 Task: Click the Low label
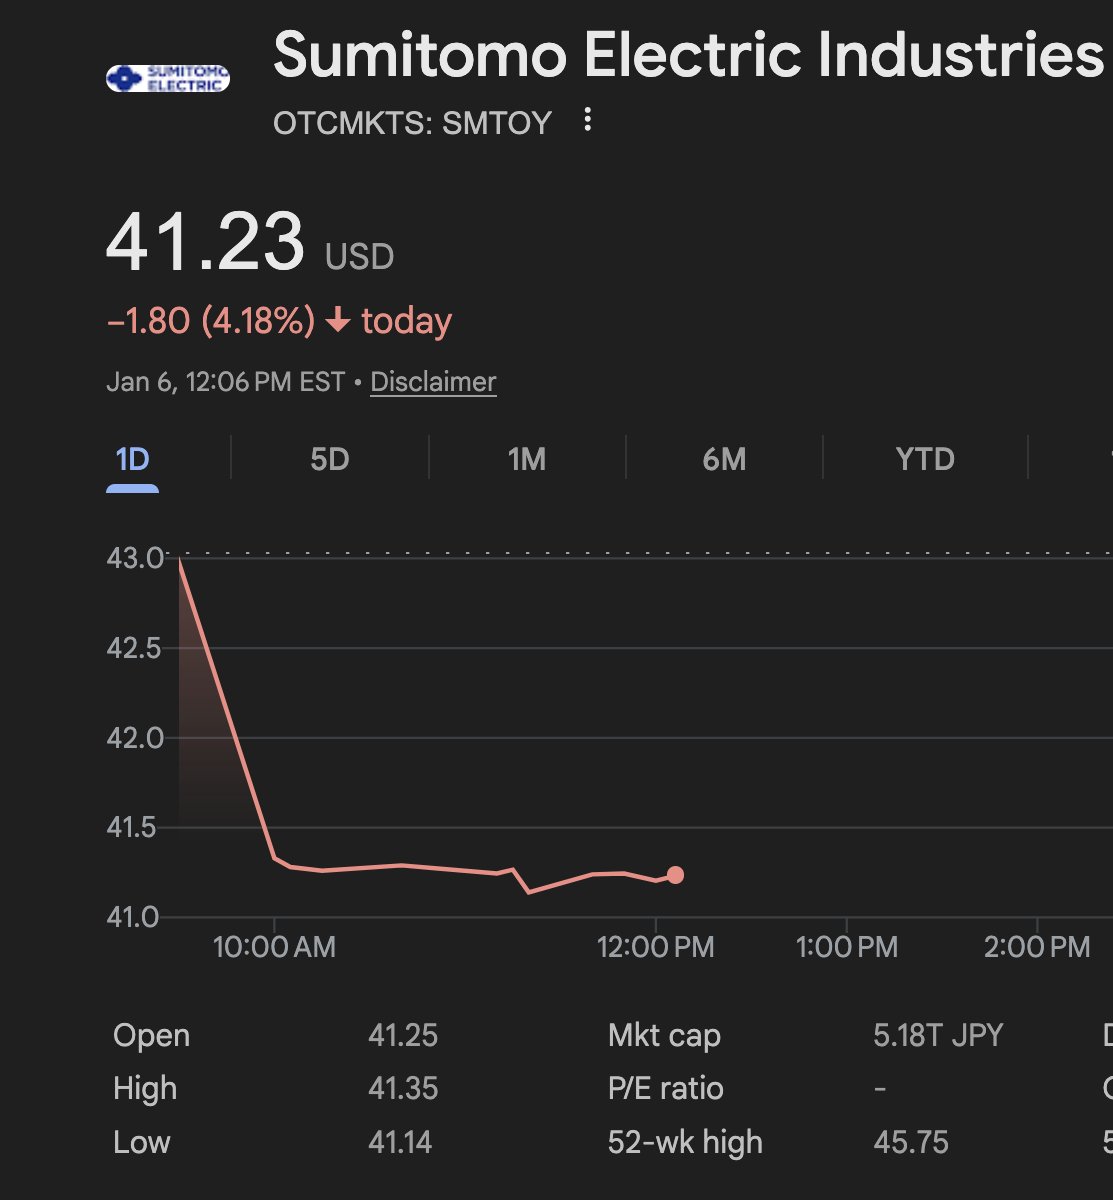(141, 1142)
